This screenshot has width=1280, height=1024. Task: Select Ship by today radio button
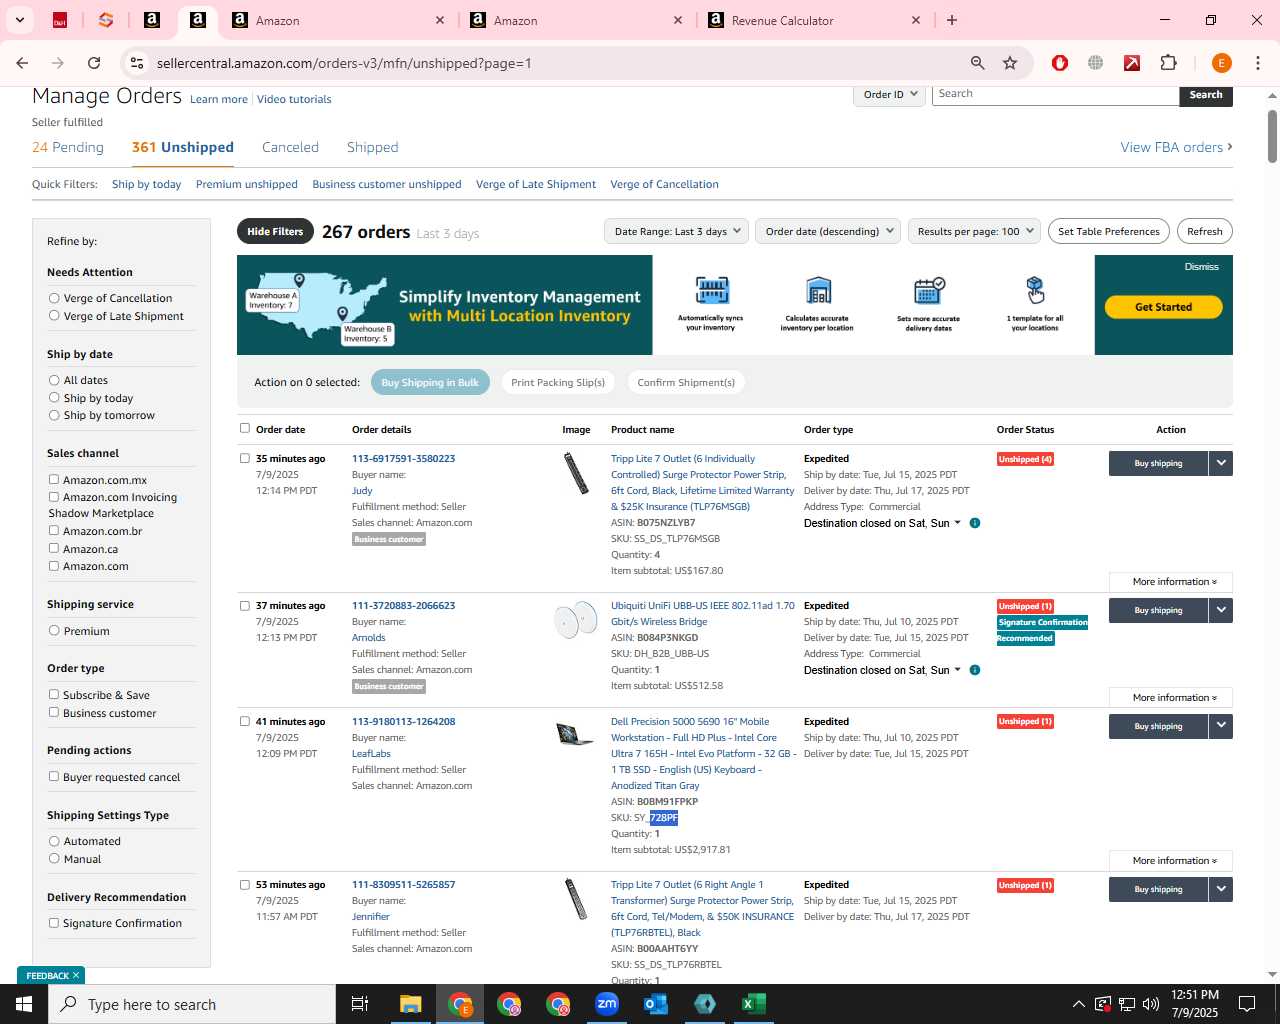54,398
